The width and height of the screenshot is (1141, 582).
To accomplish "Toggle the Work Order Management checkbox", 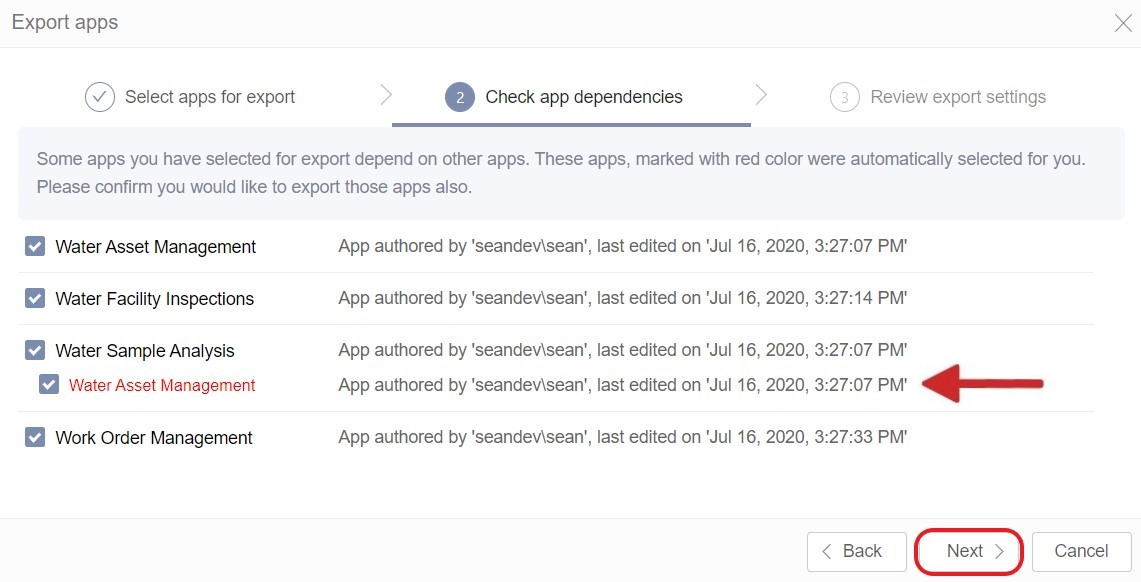I will 36,437.
